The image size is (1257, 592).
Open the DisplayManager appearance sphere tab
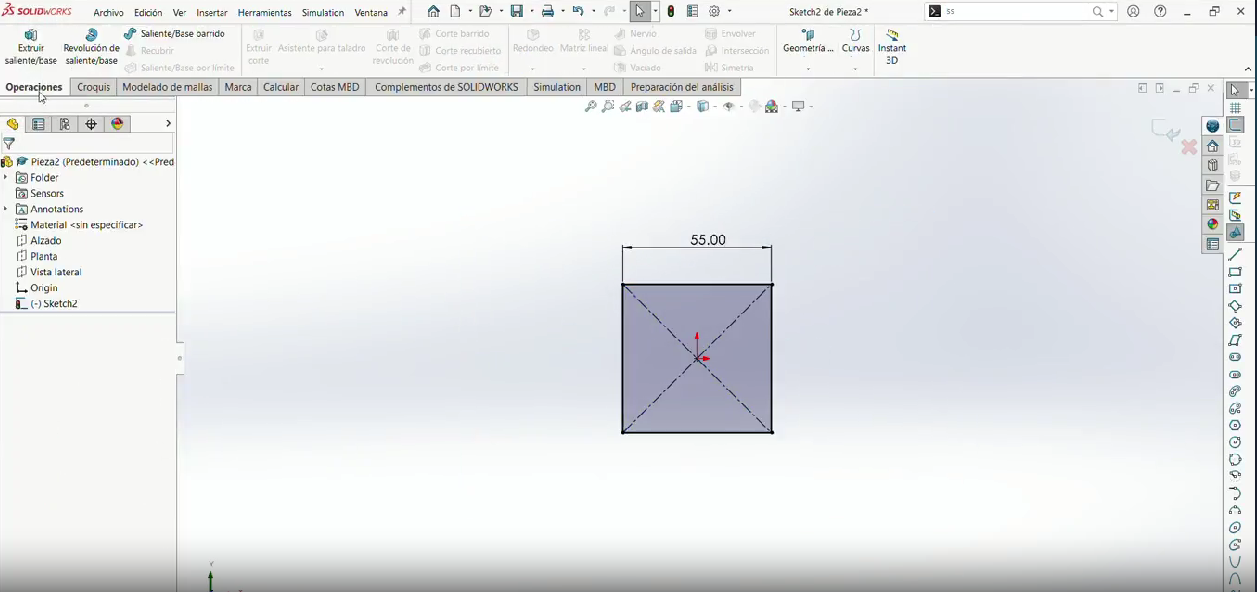pos(118,124)
